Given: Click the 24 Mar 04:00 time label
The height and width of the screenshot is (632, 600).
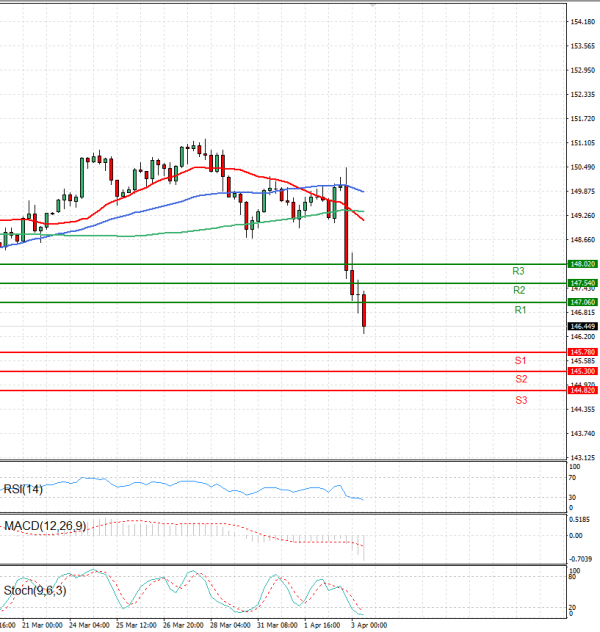Looking at the screenshot, I should 89,625.
